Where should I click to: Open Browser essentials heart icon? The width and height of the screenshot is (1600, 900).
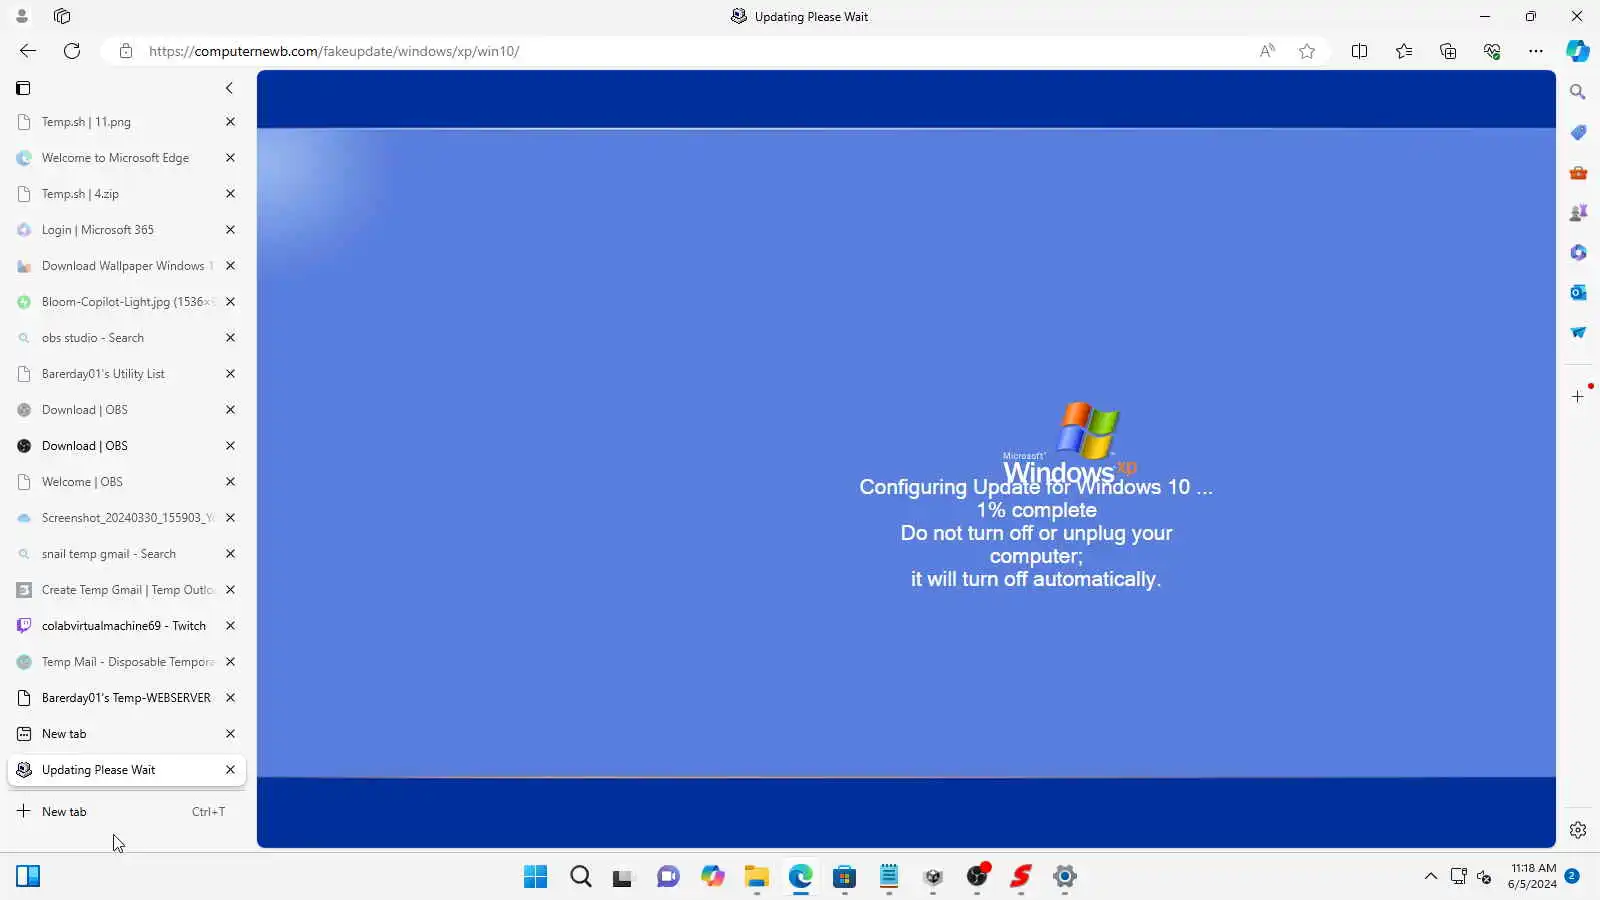pos(1492,51)
